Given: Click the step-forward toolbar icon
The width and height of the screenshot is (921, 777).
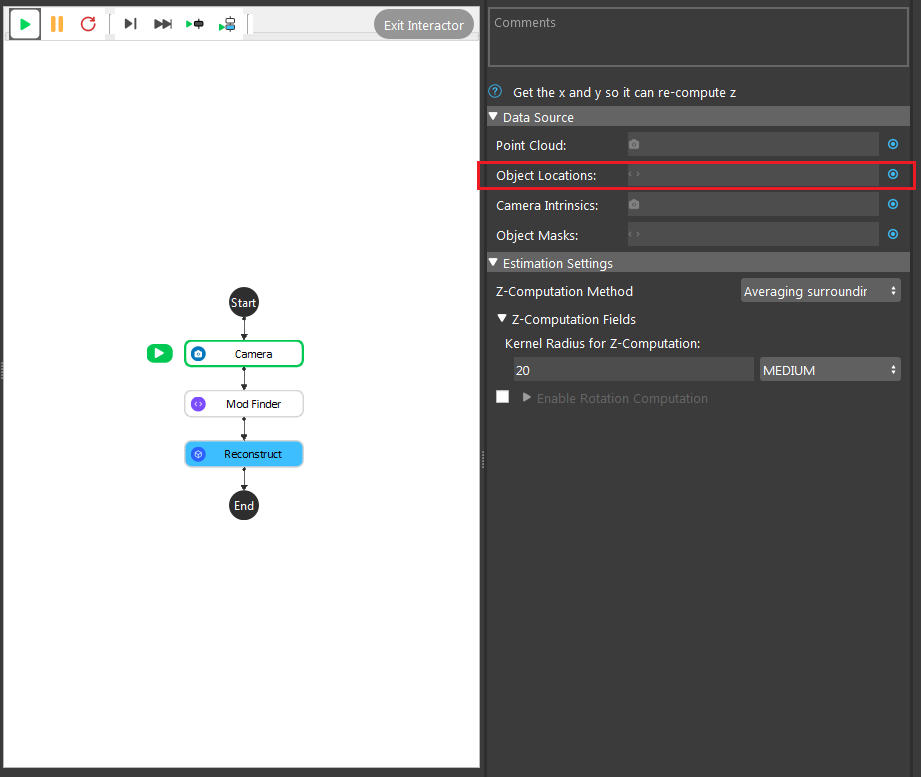Looking at the screenshot, I should pos(130,24).
